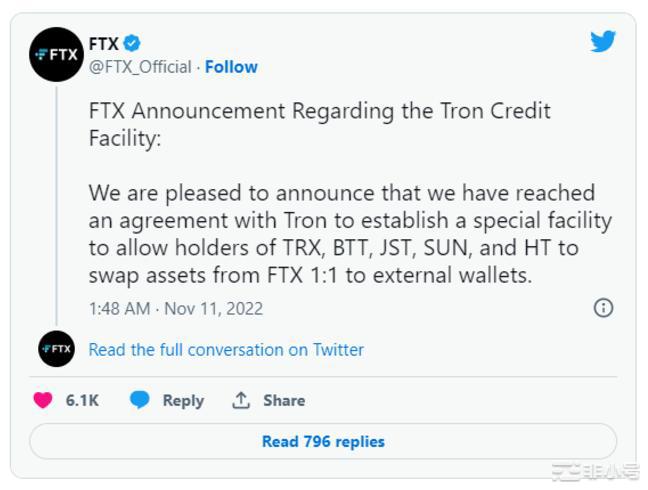Click the FTX display name
The width and height of the screenshot is (648, 490).
click(x=103, y=43)
